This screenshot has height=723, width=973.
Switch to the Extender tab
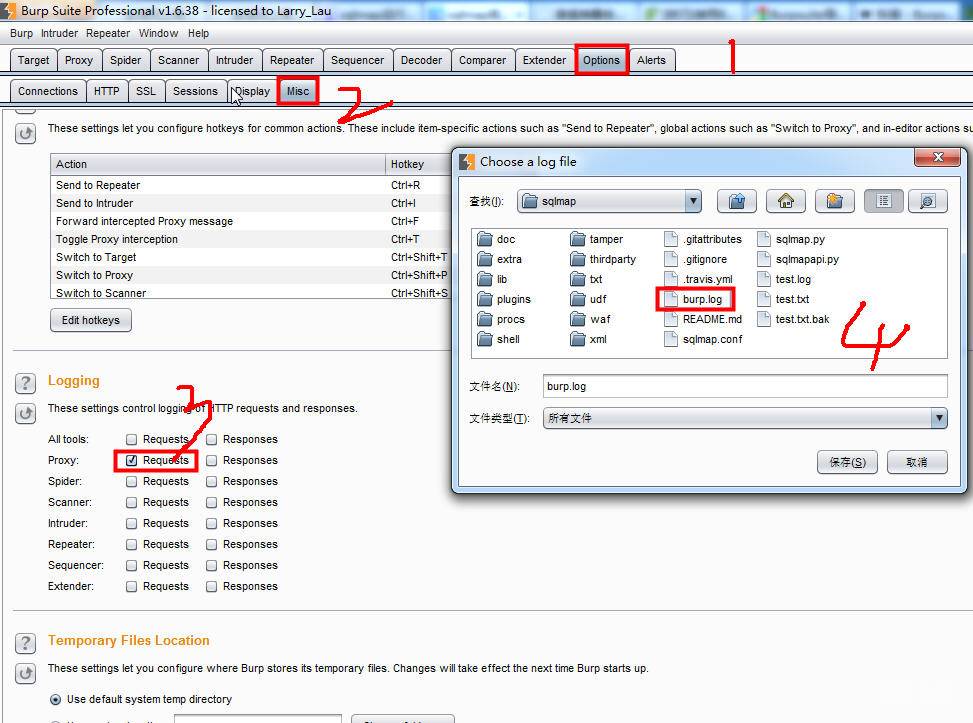point(544,60)
